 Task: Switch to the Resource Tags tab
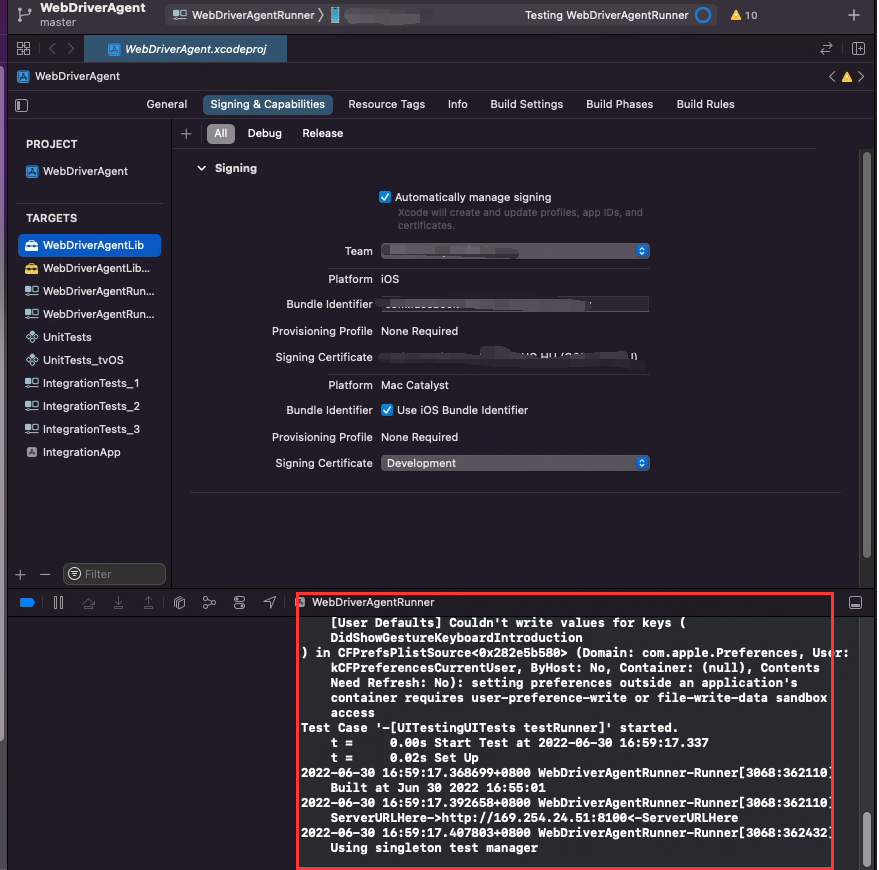tap(386, 104)
